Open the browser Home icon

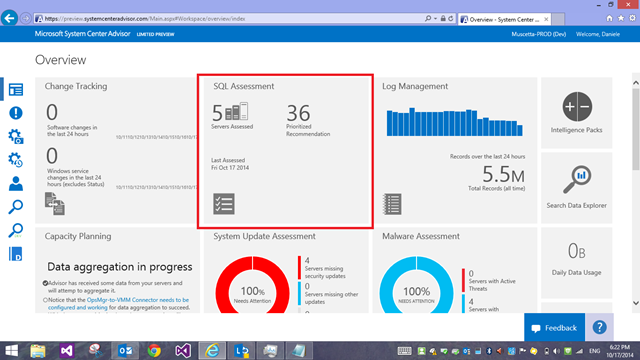(609, 18)
